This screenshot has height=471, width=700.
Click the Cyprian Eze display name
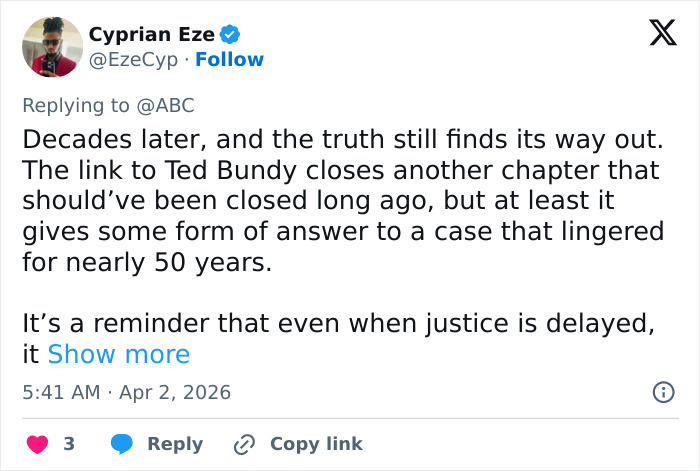pyautogui.click(x=152, y=34)
